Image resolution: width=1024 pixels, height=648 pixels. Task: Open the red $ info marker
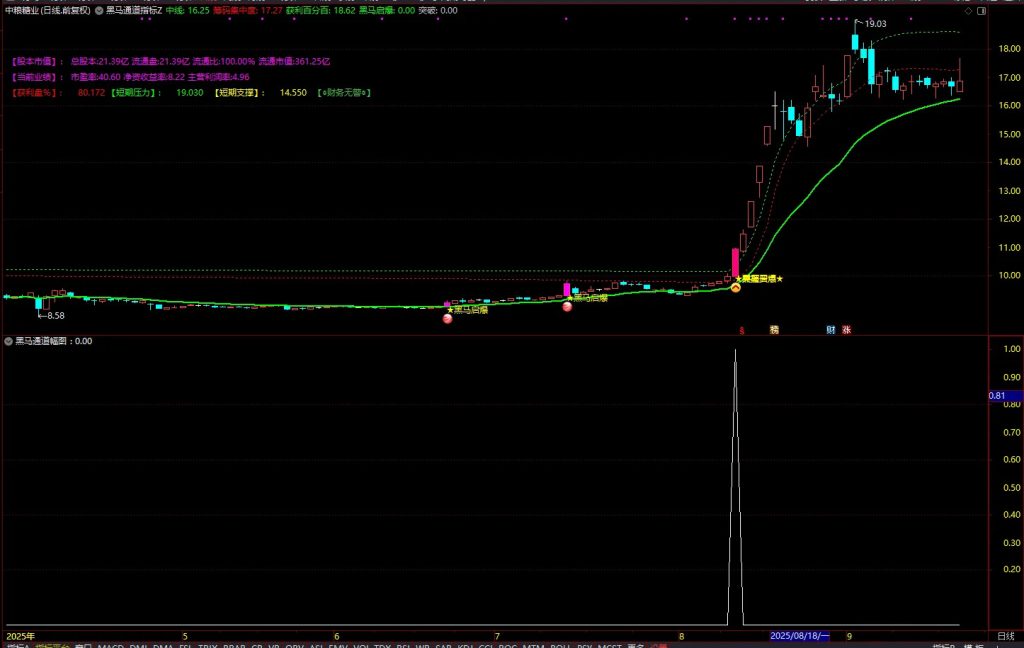click(x=741, y=329)
